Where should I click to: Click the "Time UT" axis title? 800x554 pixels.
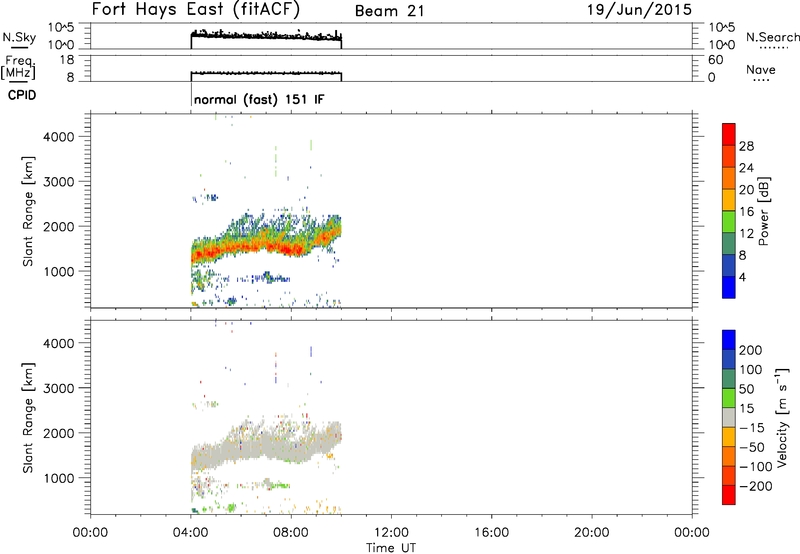pos(391,548)
